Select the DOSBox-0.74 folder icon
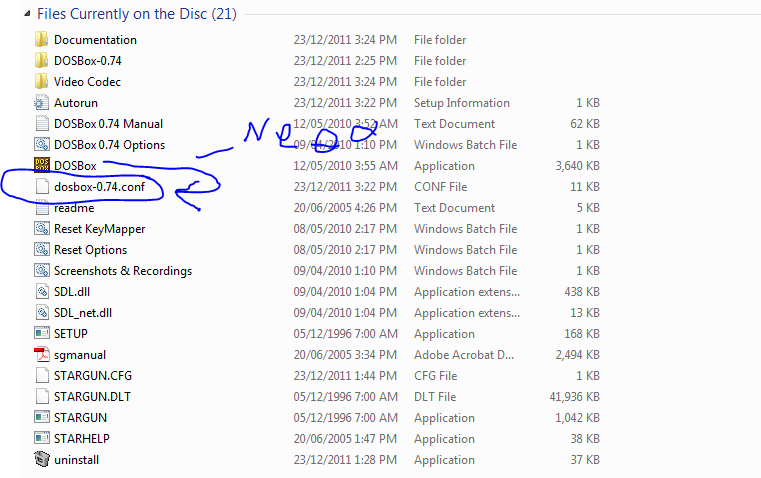 [41, 61]
